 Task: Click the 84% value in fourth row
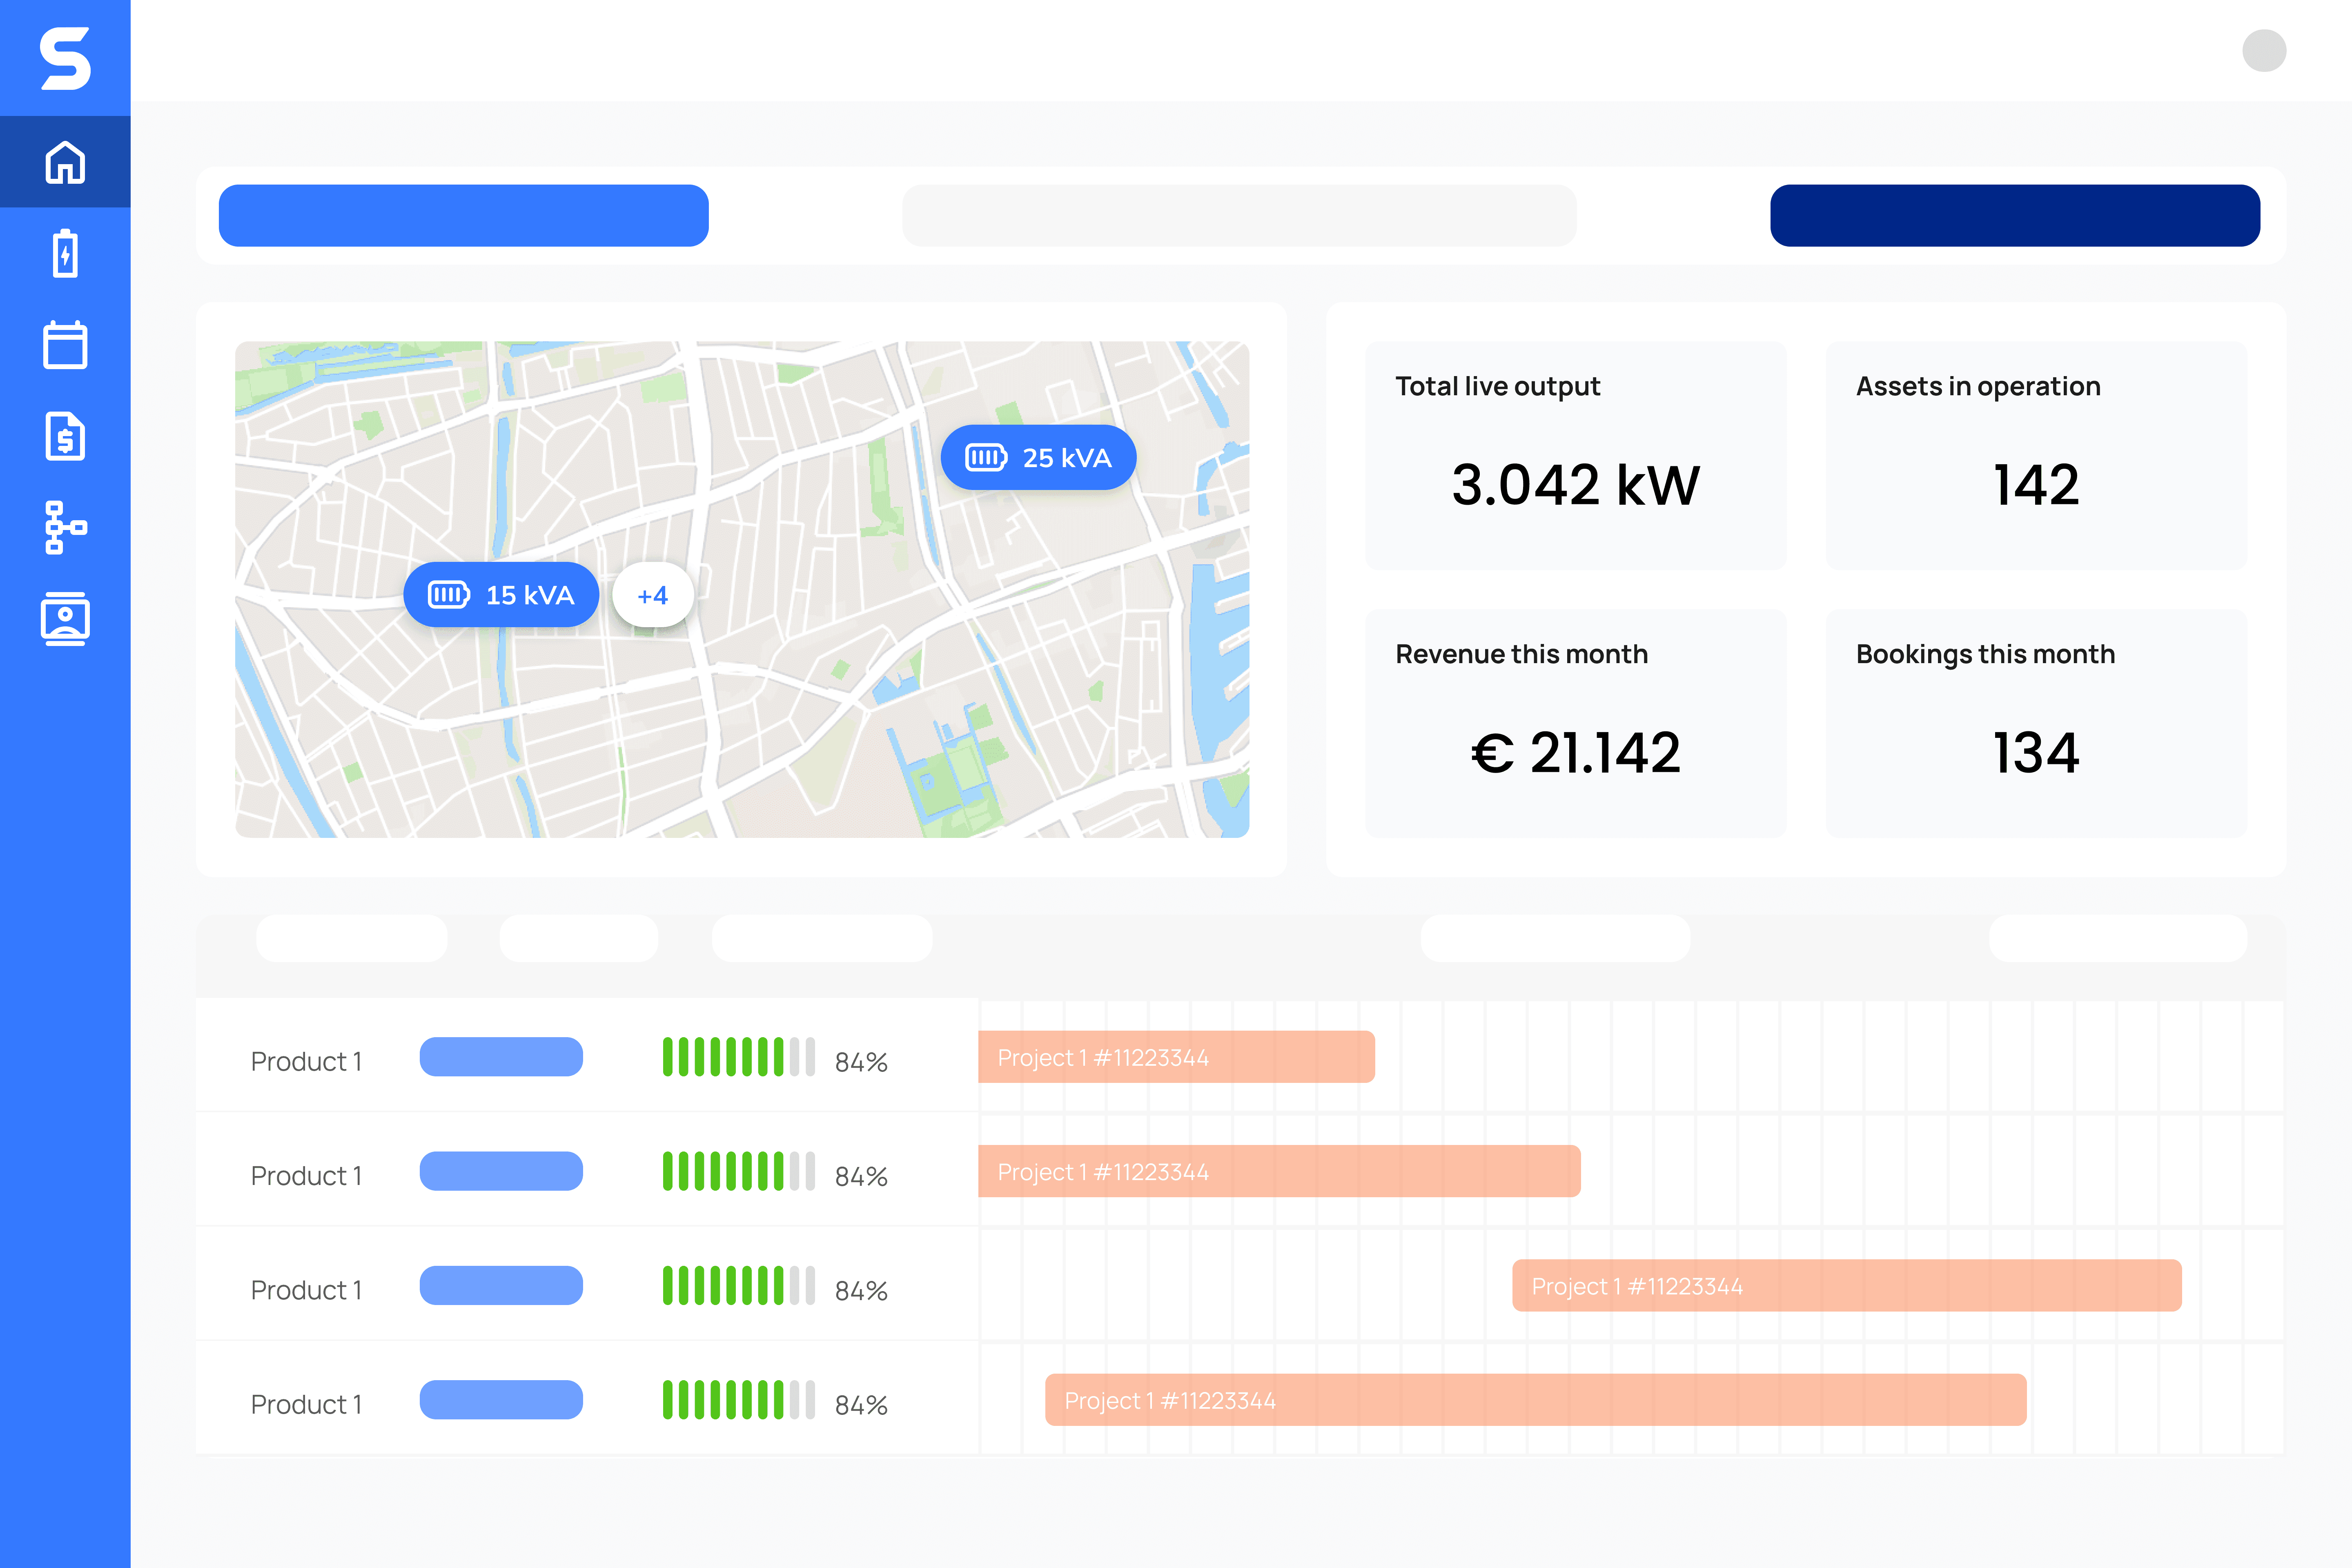click(x=861, y=1405)
